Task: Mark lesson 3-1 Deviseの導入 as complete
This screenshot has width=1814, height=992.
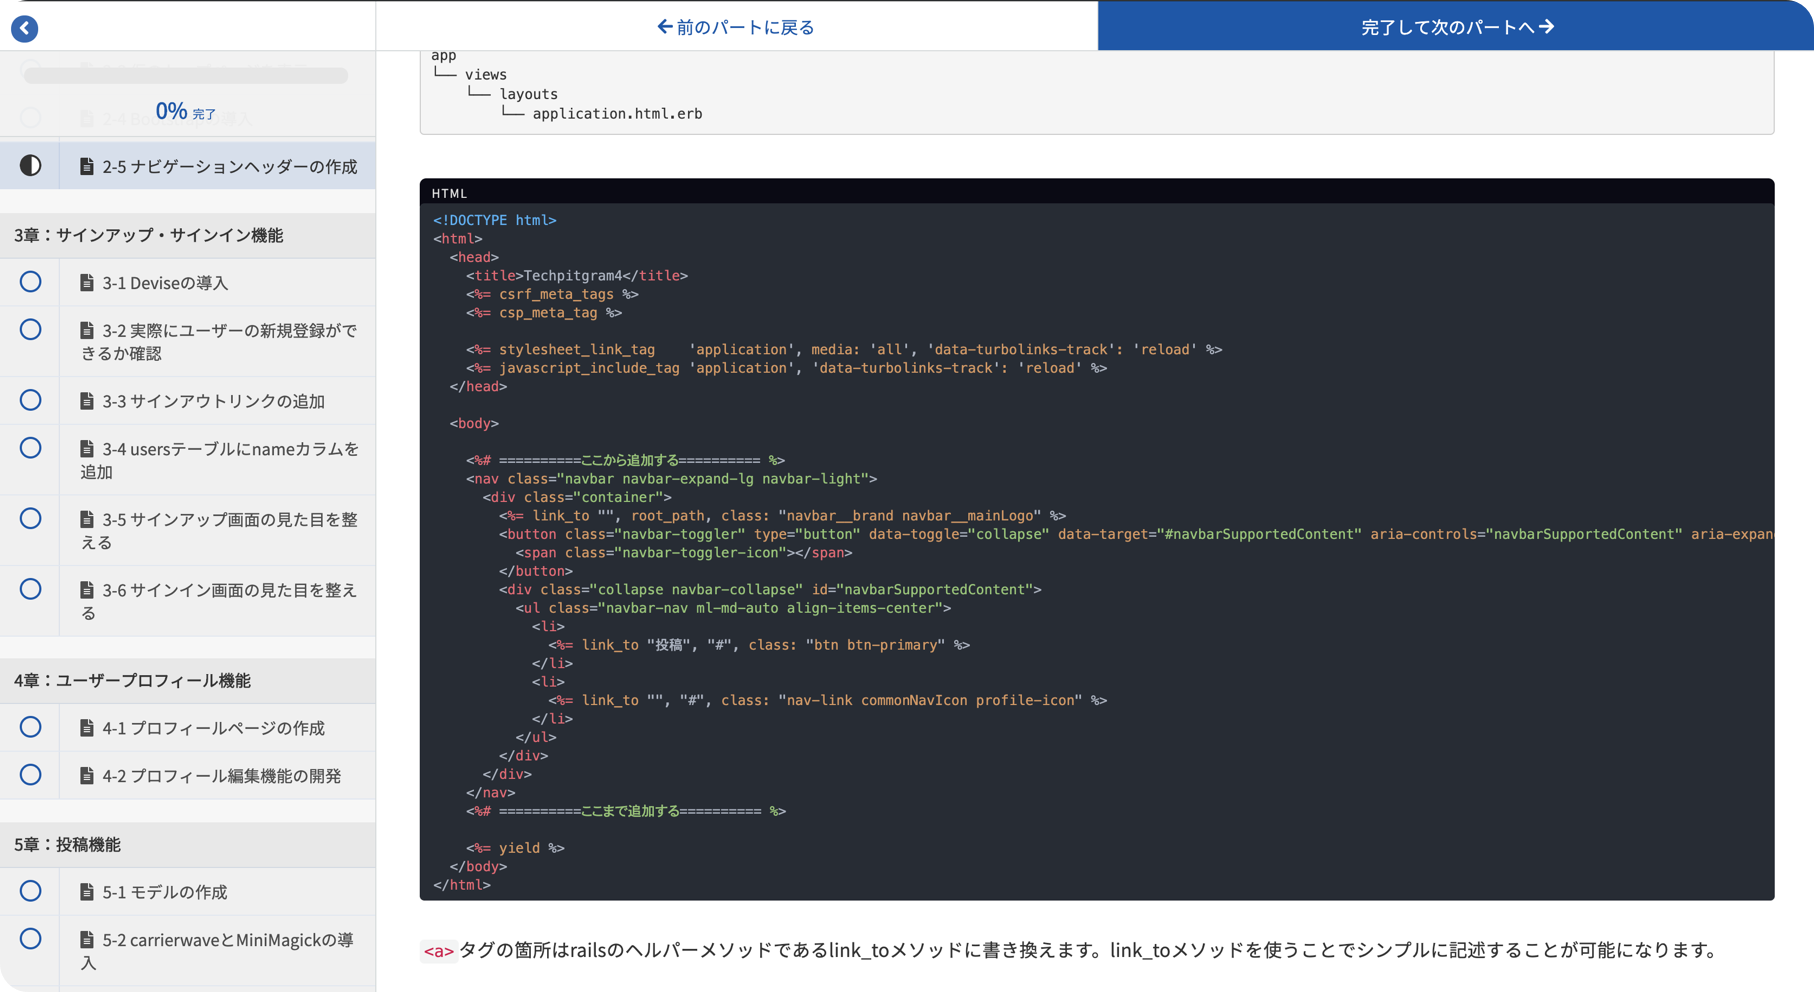Action: click(x=30, y=282)
